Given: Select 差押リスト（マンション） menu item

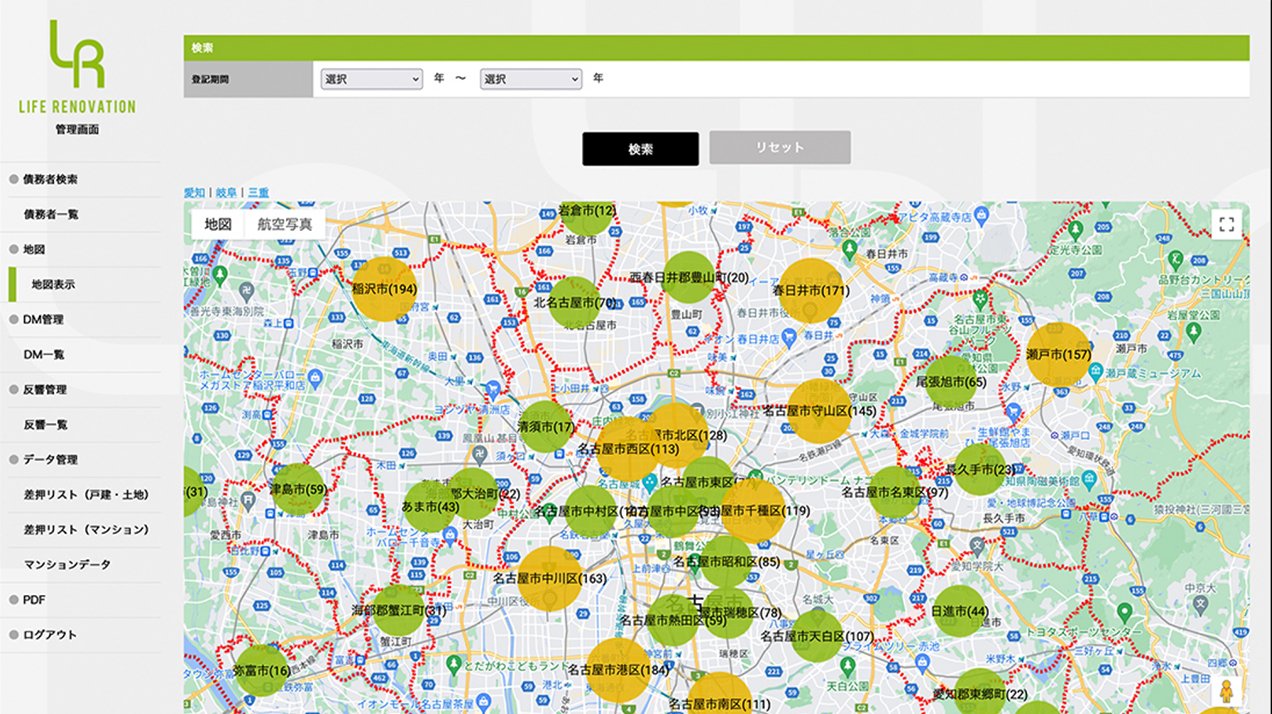Looking at the screenshot, I should point(87,530).
